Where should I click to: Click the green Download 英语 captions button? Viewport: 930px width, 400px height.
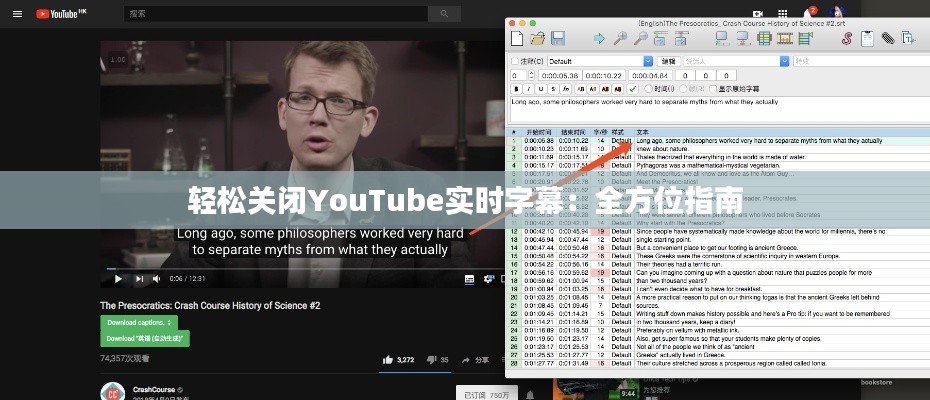[x=145, y=338]
